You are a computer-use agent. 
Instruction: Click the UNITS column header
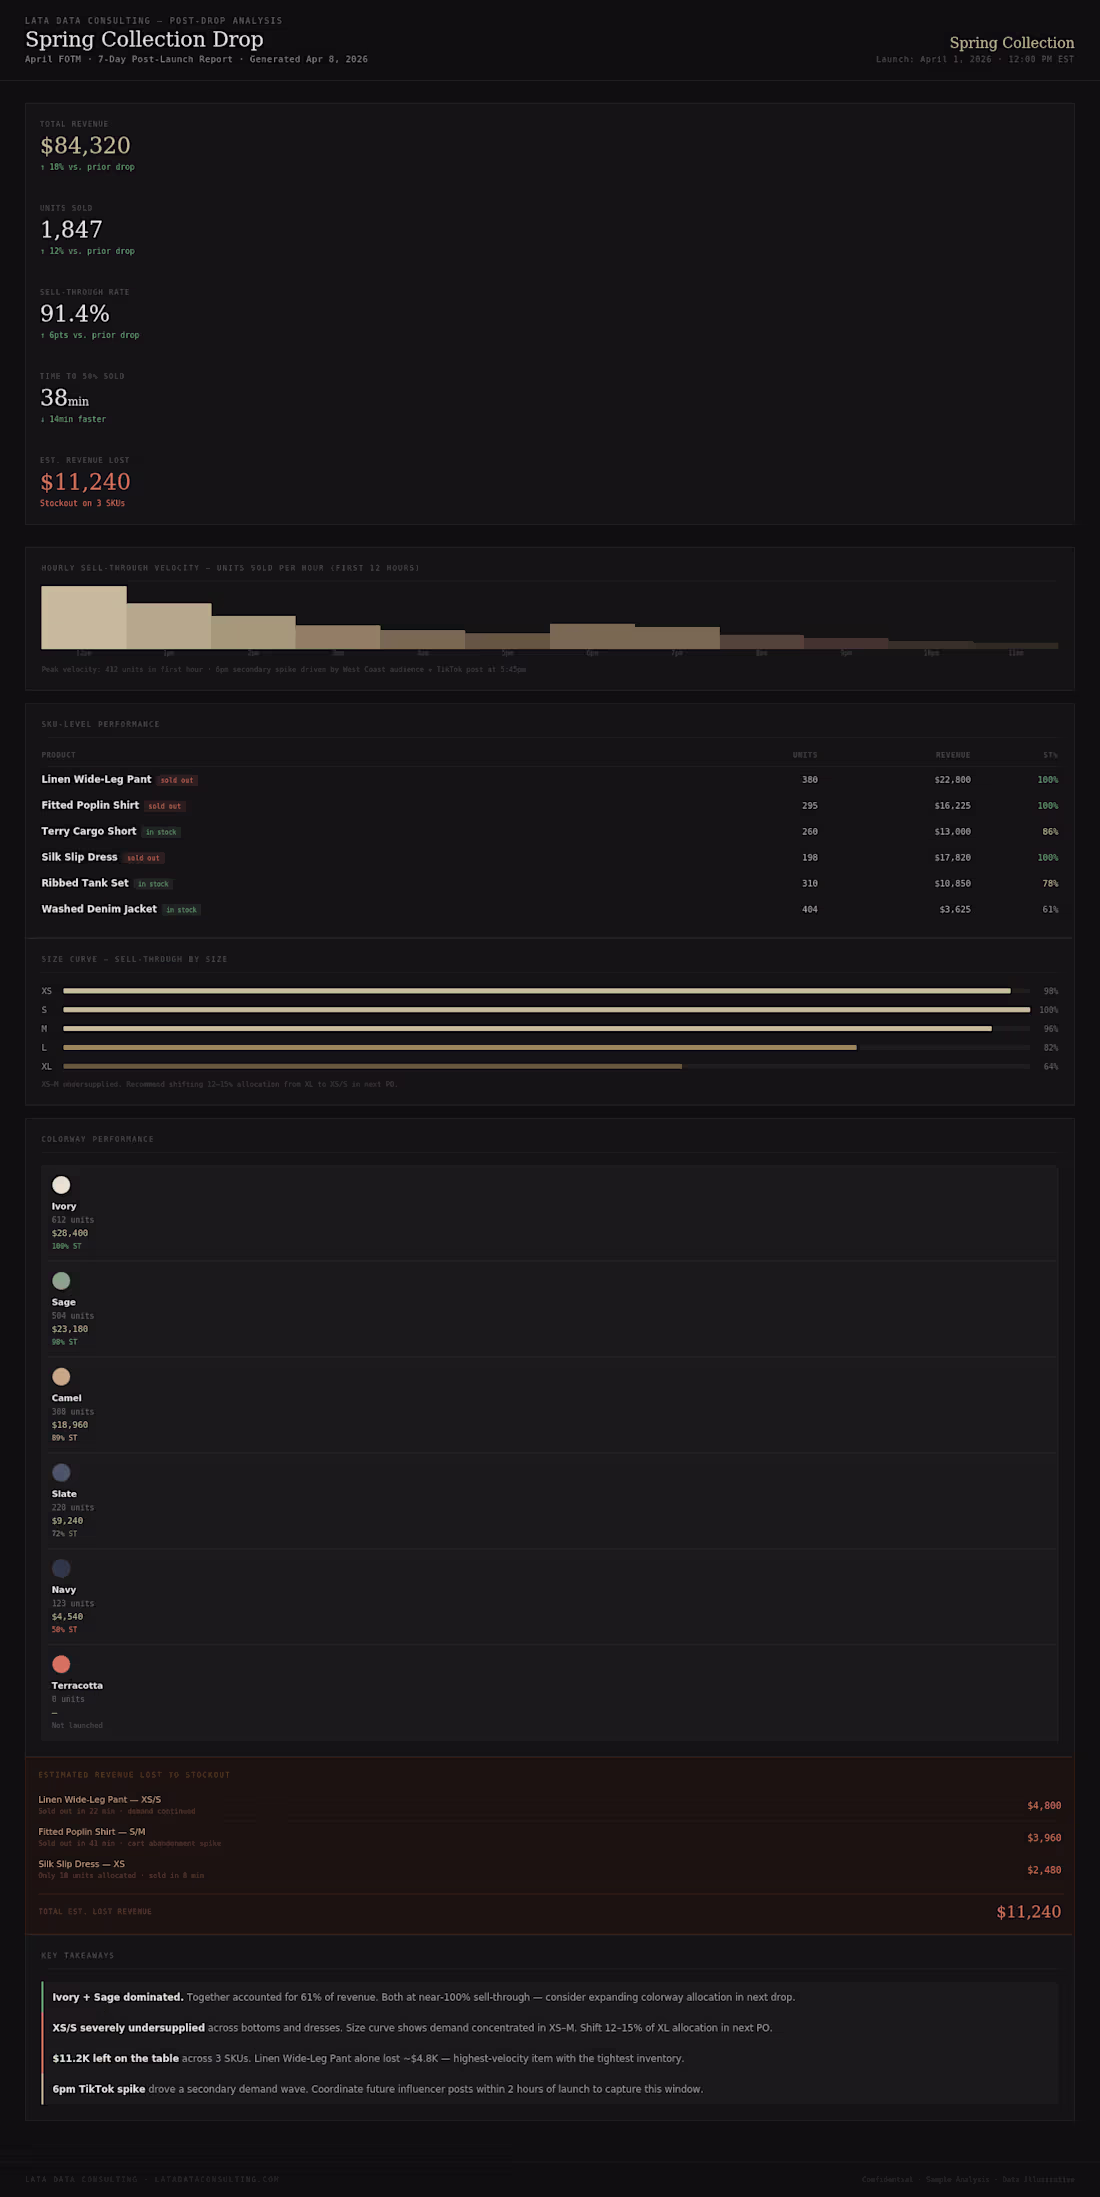pos(805,755)
